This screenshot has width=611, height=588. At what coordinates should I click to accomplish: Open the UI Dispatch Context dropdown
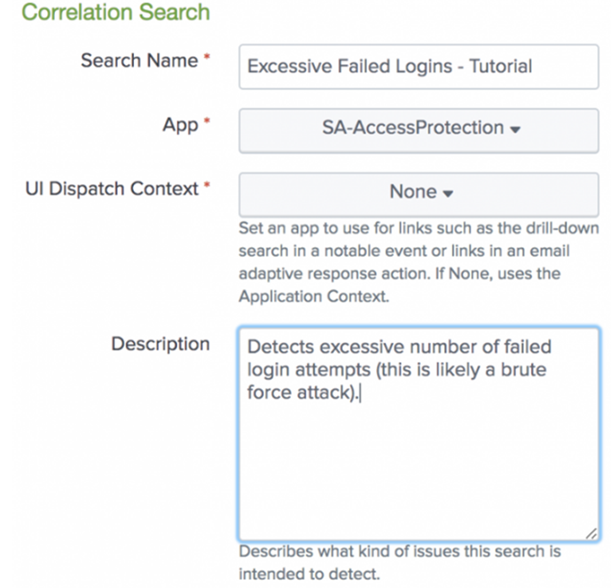(x=418, y=191)
